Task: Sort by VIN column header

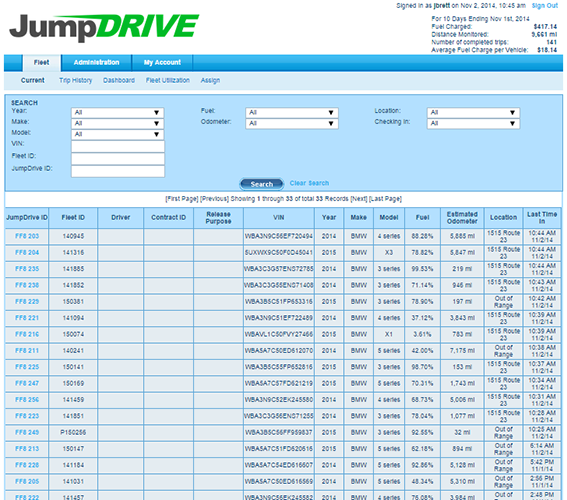Action: (x=279, y=218)
